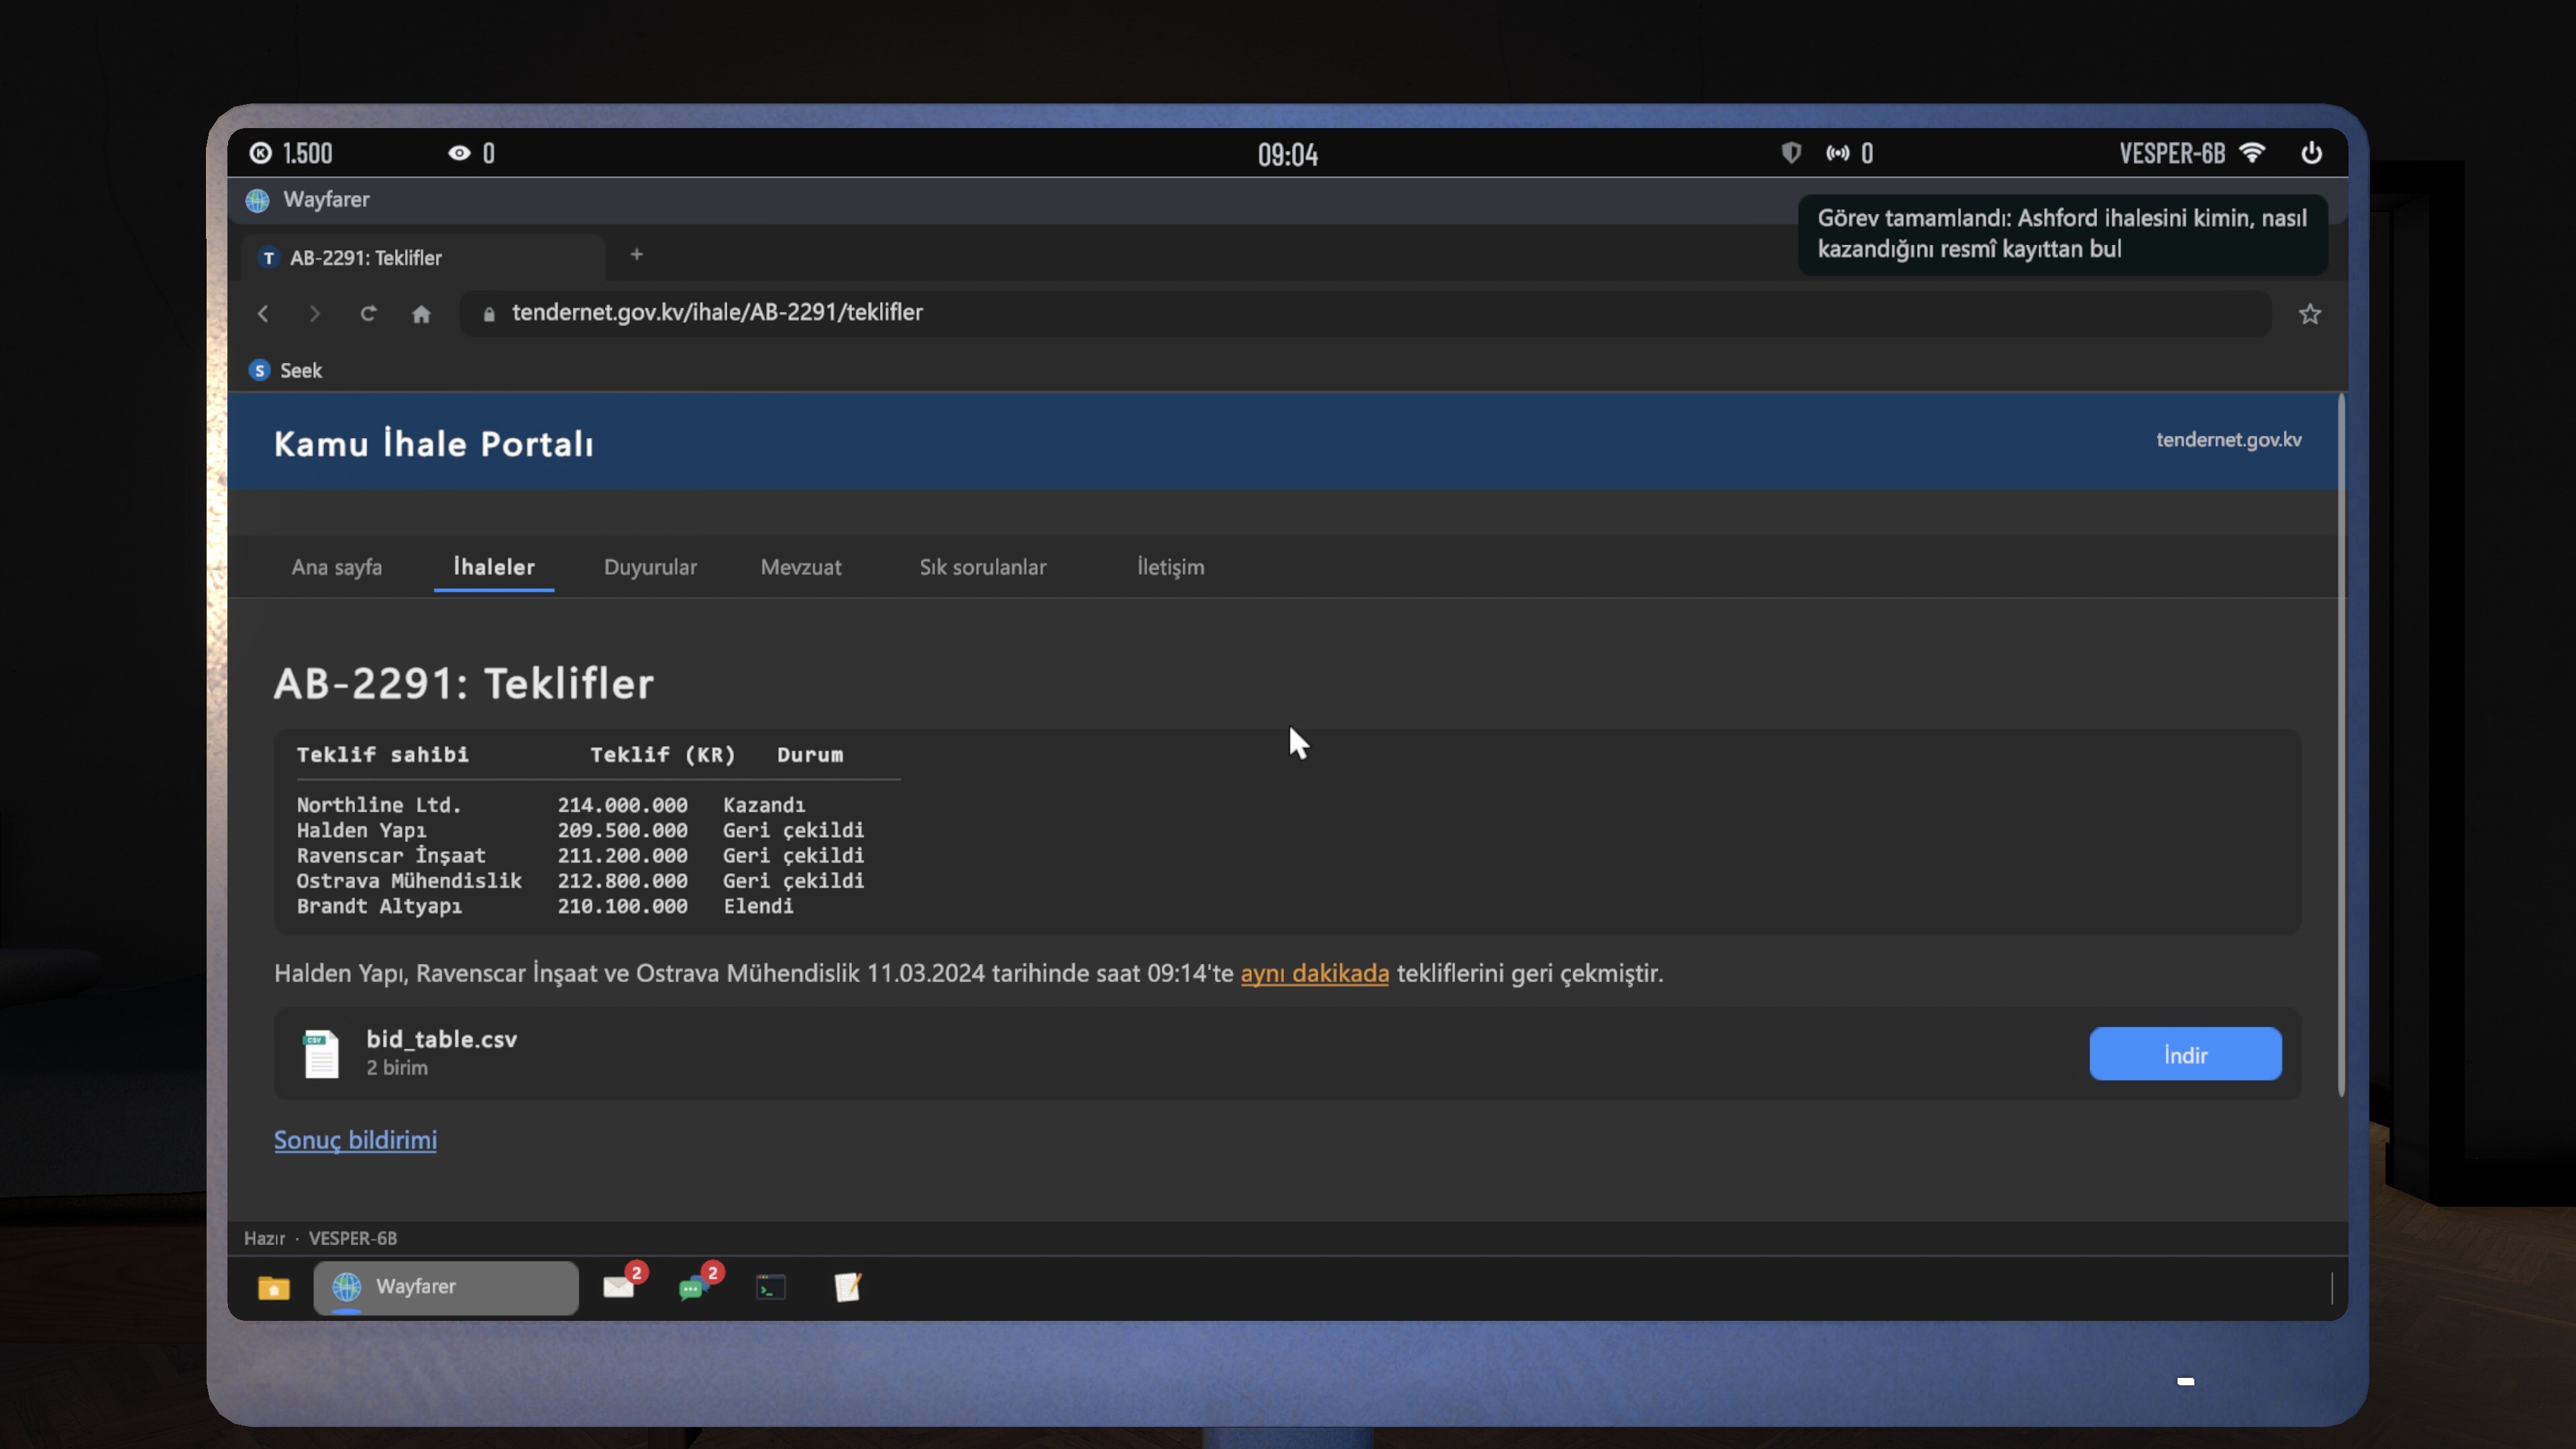The height and width of the screenshot is (1449, 2576).
Task: Click the page vertical scrollbar
Action: coord(2340,745)
